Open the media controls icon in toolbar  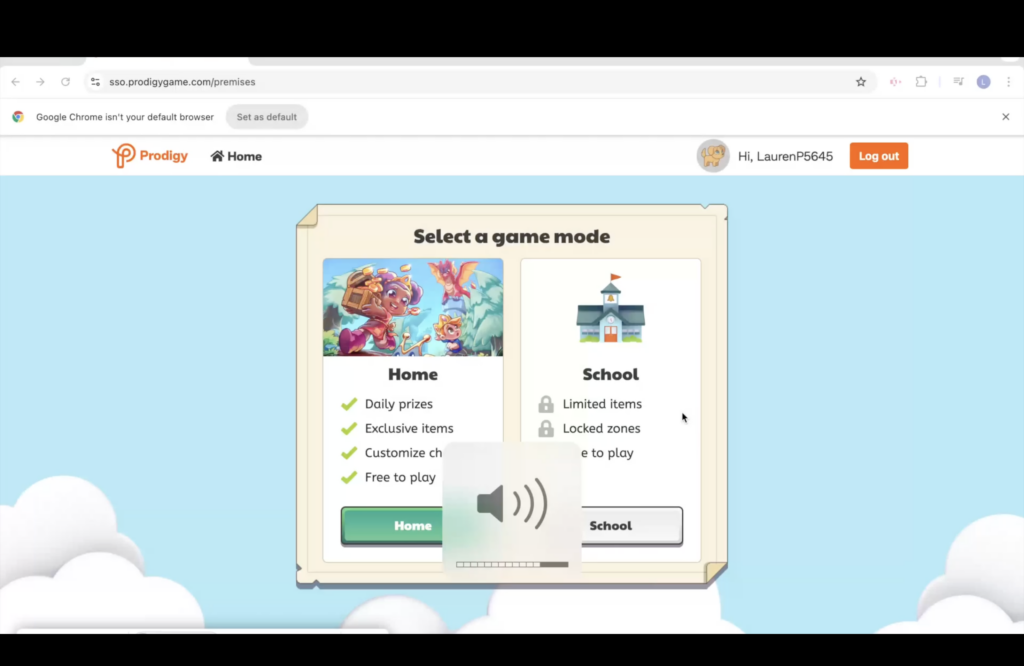(958, 82)
